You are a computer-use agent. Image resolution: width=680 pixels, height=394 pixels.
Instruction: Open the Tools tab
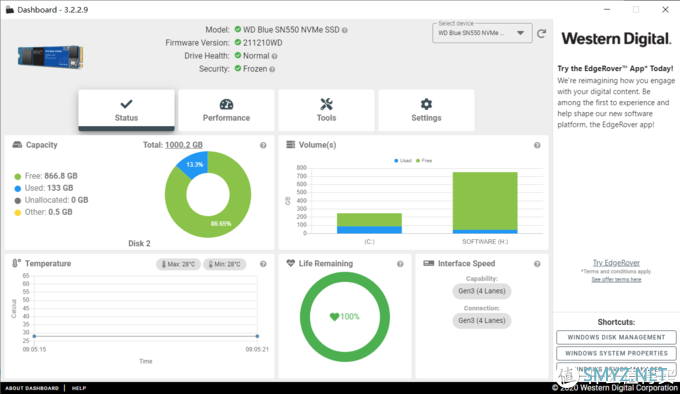(x=326, y=110)
